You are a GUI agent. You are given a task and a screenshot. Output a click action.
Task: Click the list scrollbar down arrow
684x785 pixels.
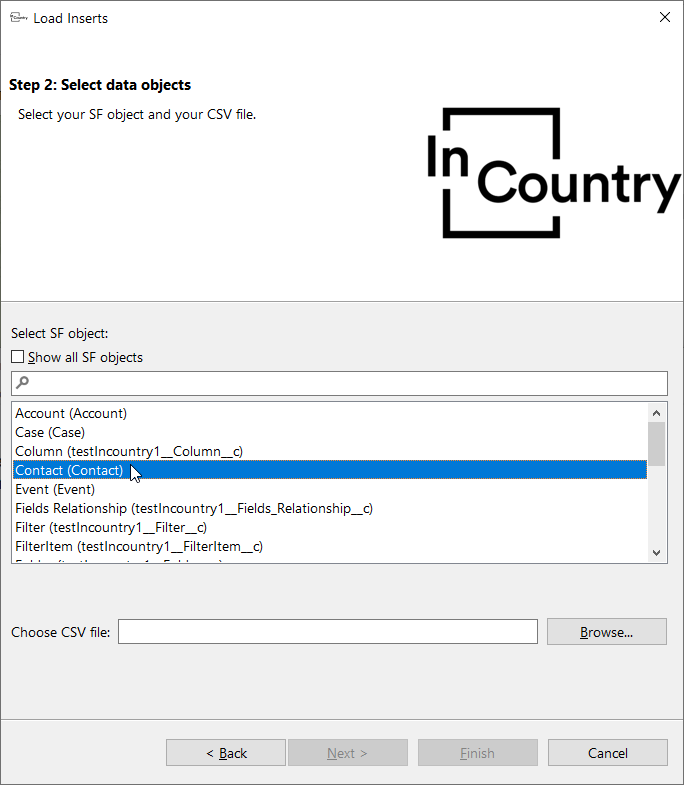656,553
